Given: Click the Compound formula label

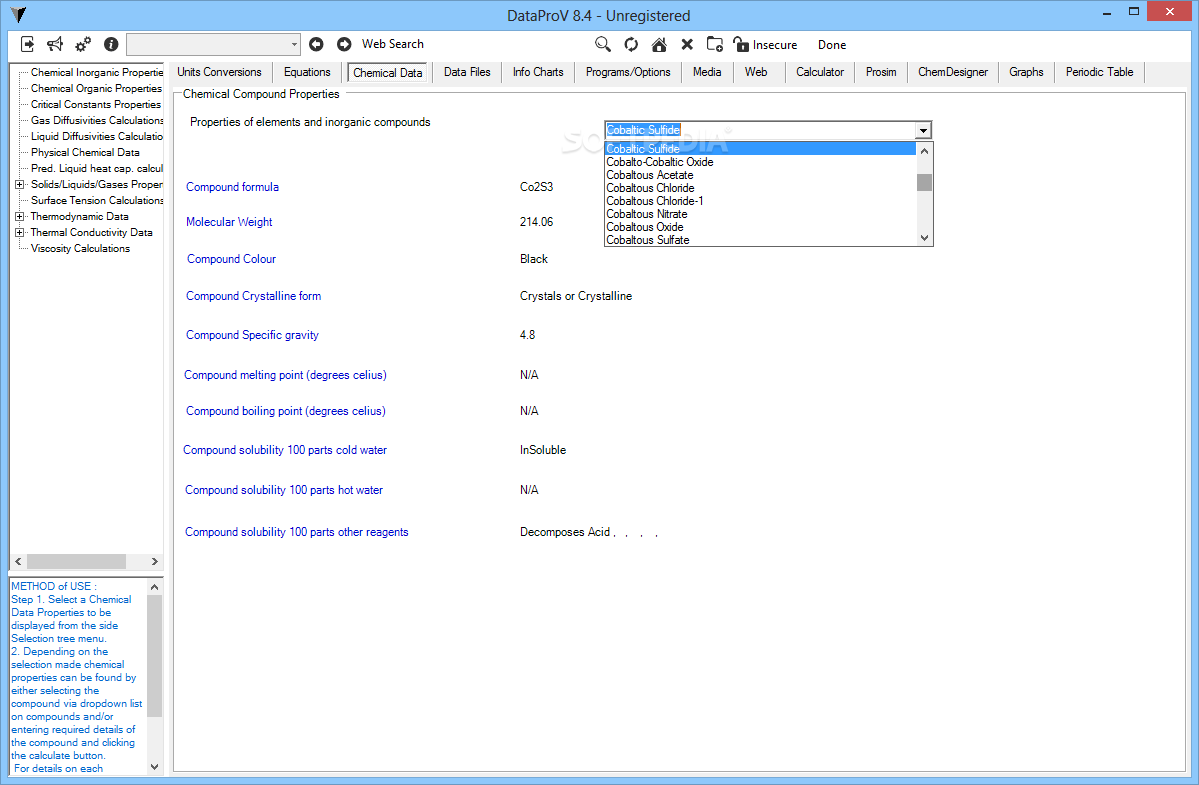Looking at the screenshot, I should click(x=232, y=187).
